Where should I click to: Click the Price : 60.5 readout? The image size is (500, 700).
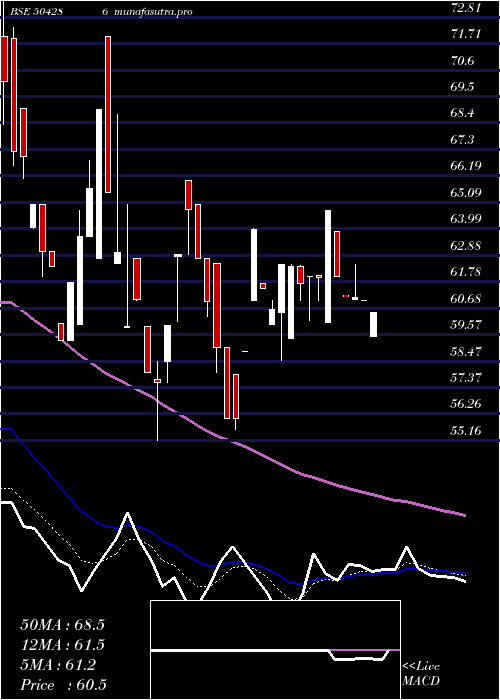63,685
